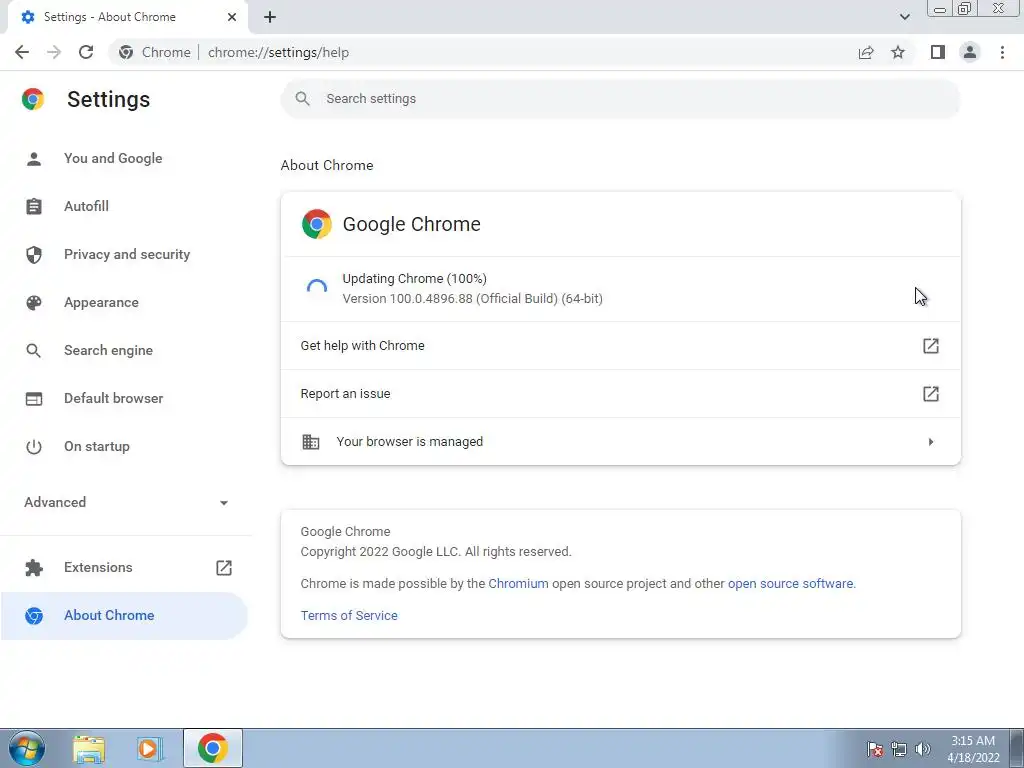Select About Chrome in the sidebar
The image size is (1024, 768).
tap(124, 615)
